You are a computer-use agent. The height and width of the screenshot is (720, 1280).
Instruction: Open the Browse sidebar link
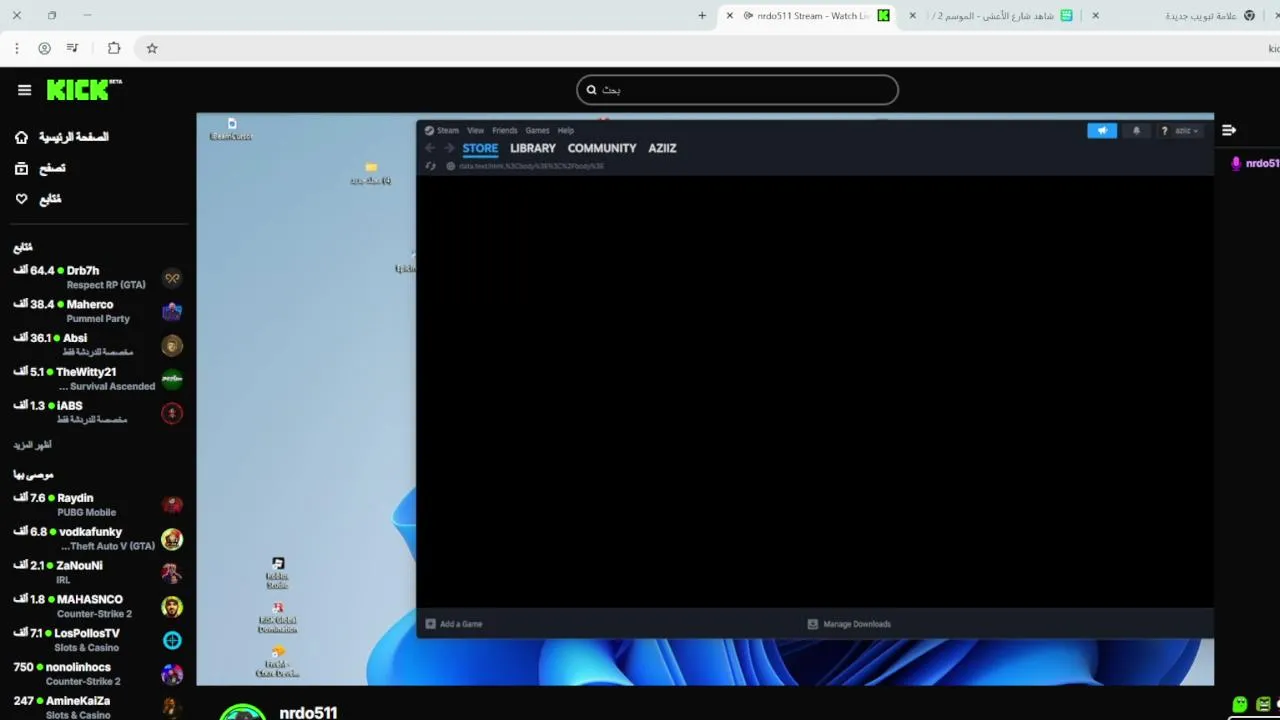pyautogui.click(x=40, y=168)
